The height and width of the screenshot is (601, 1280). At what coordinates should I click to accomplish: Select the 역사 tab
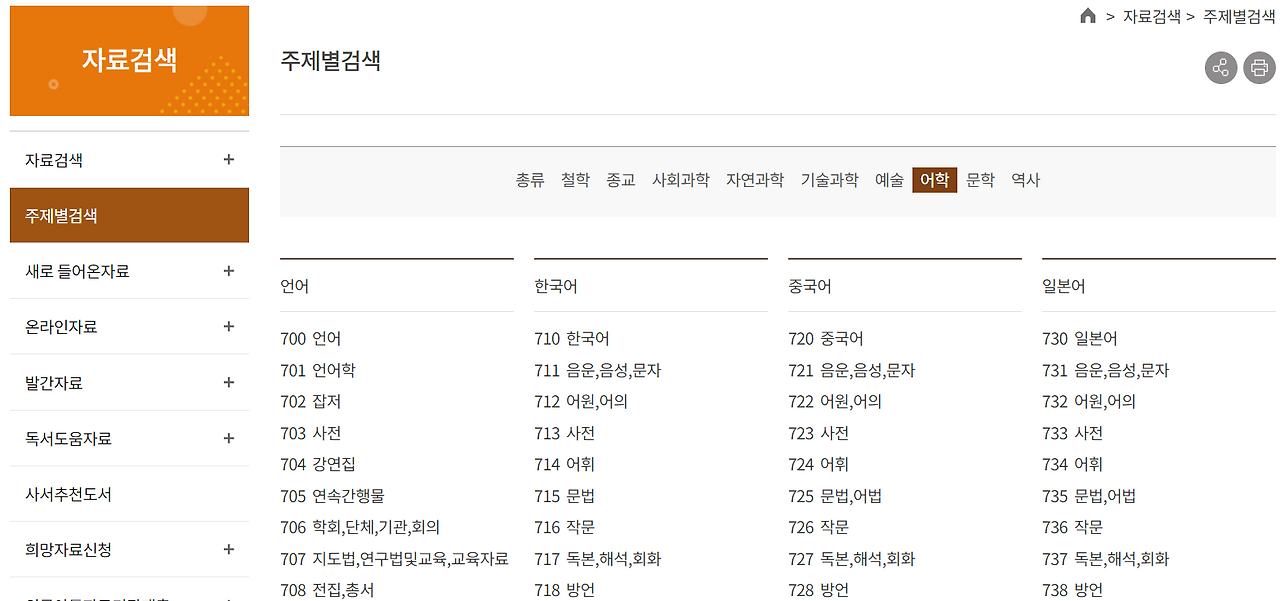click(1025, 180)
